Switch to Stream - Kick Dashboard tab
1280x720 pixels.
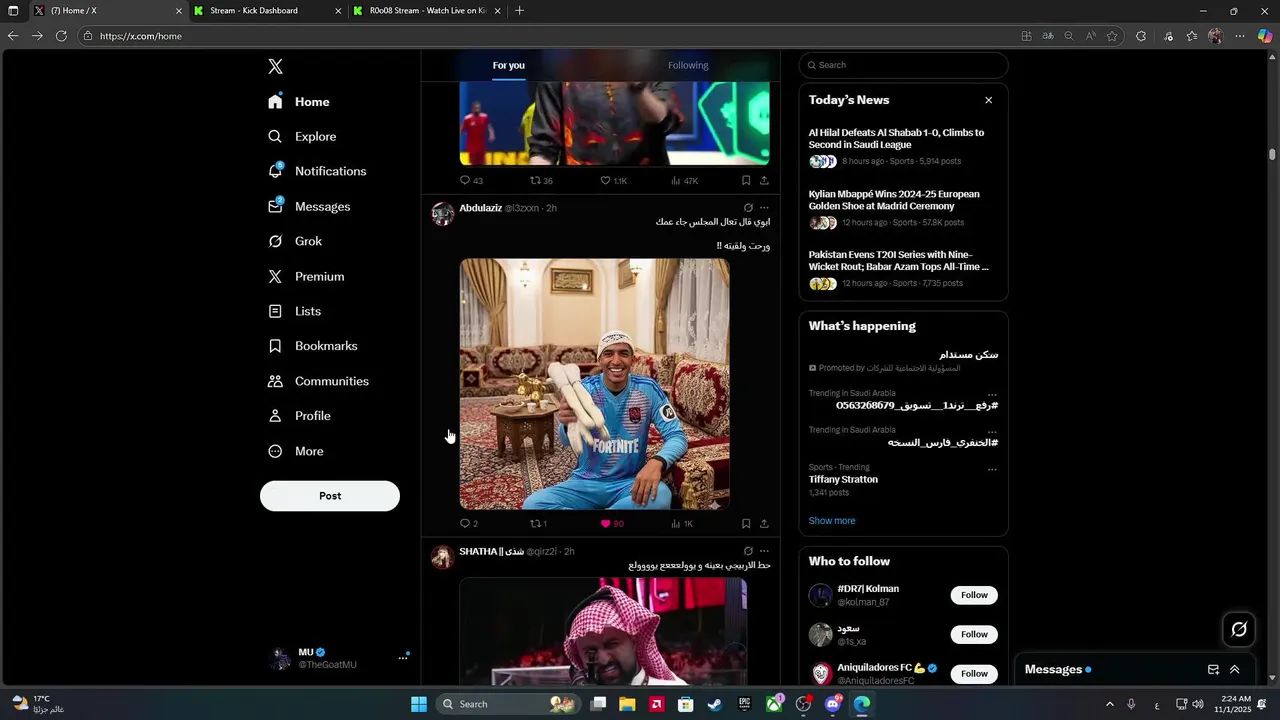(266, 11)
